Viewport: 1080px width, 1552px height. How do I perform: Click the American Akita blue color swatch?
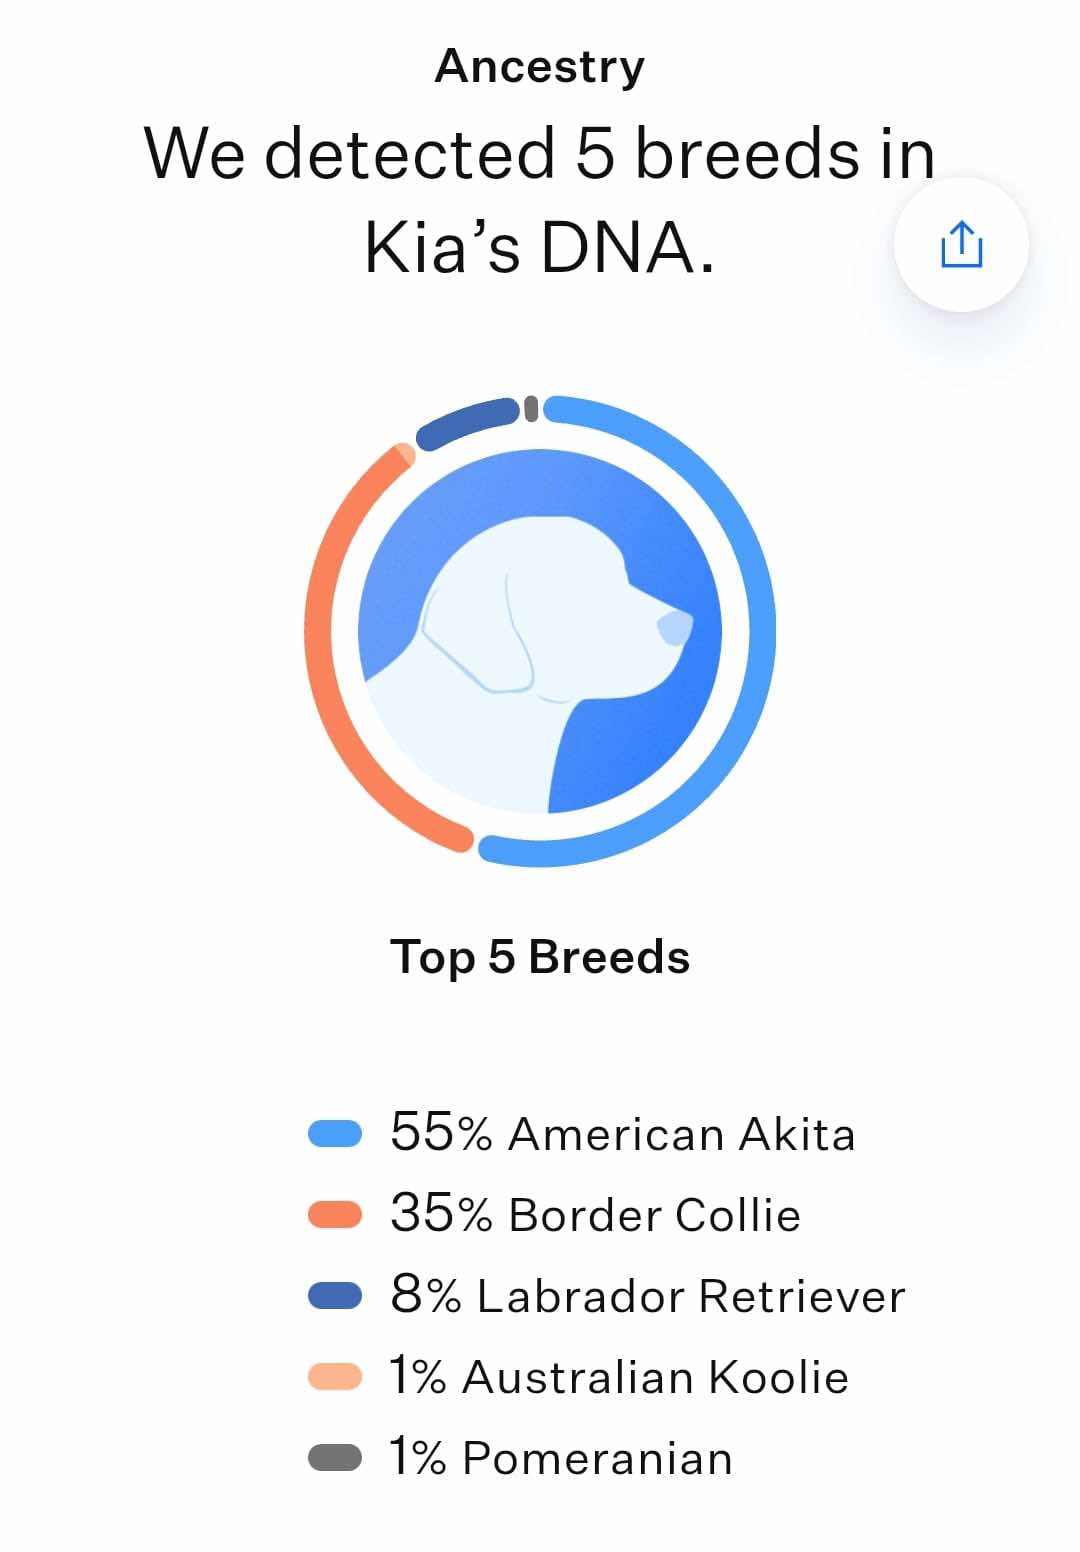pos(334,1133)
